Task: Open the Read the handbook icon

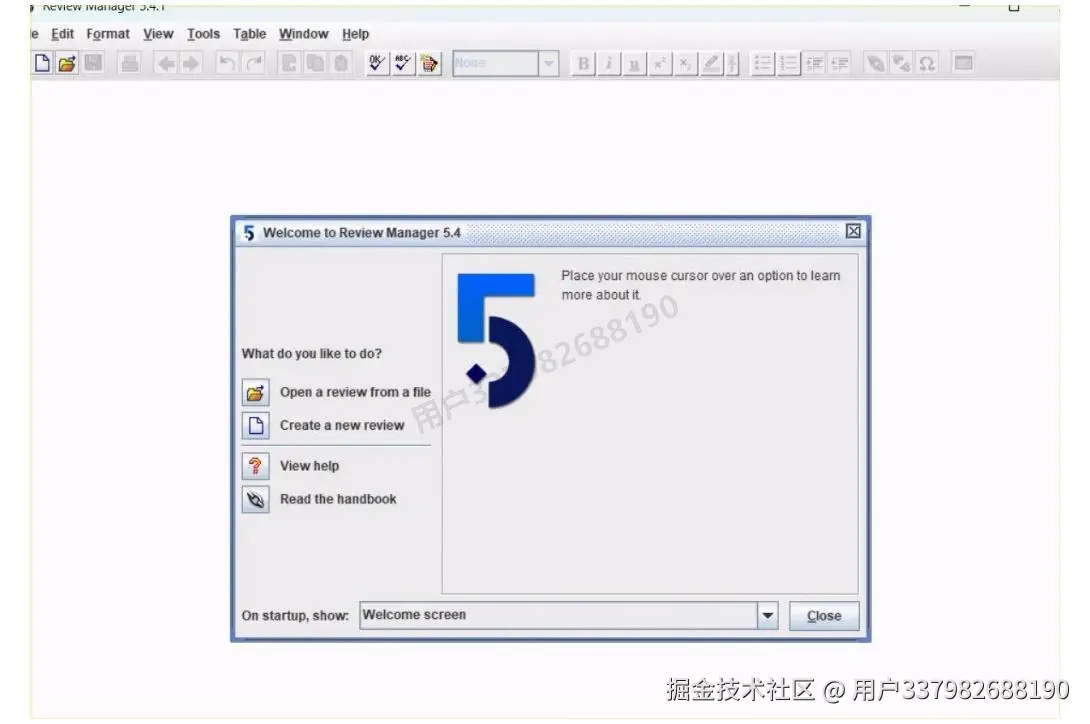Action: point(255,498)
